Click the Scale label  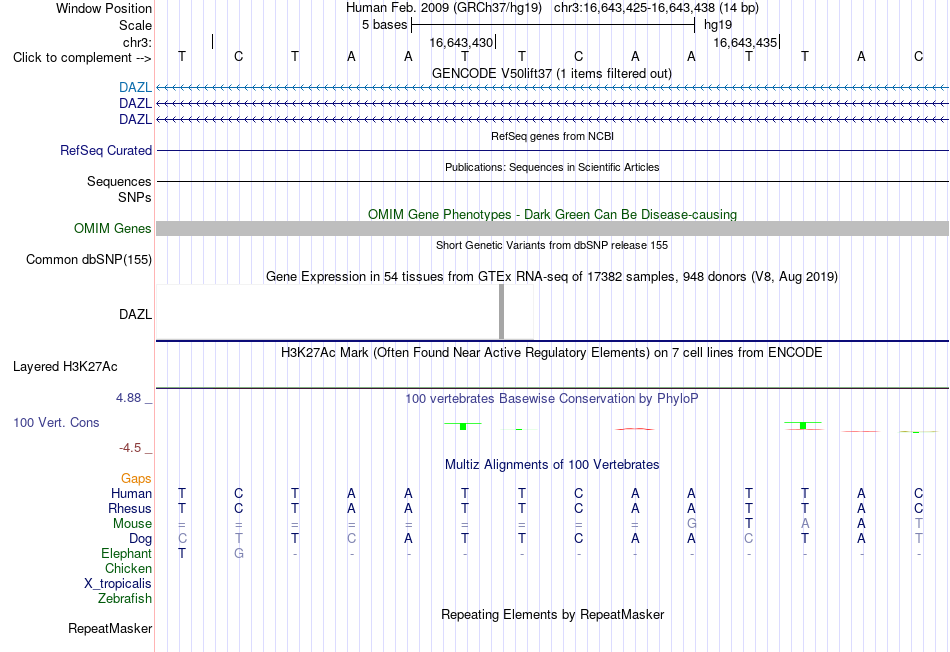(135, 25)
